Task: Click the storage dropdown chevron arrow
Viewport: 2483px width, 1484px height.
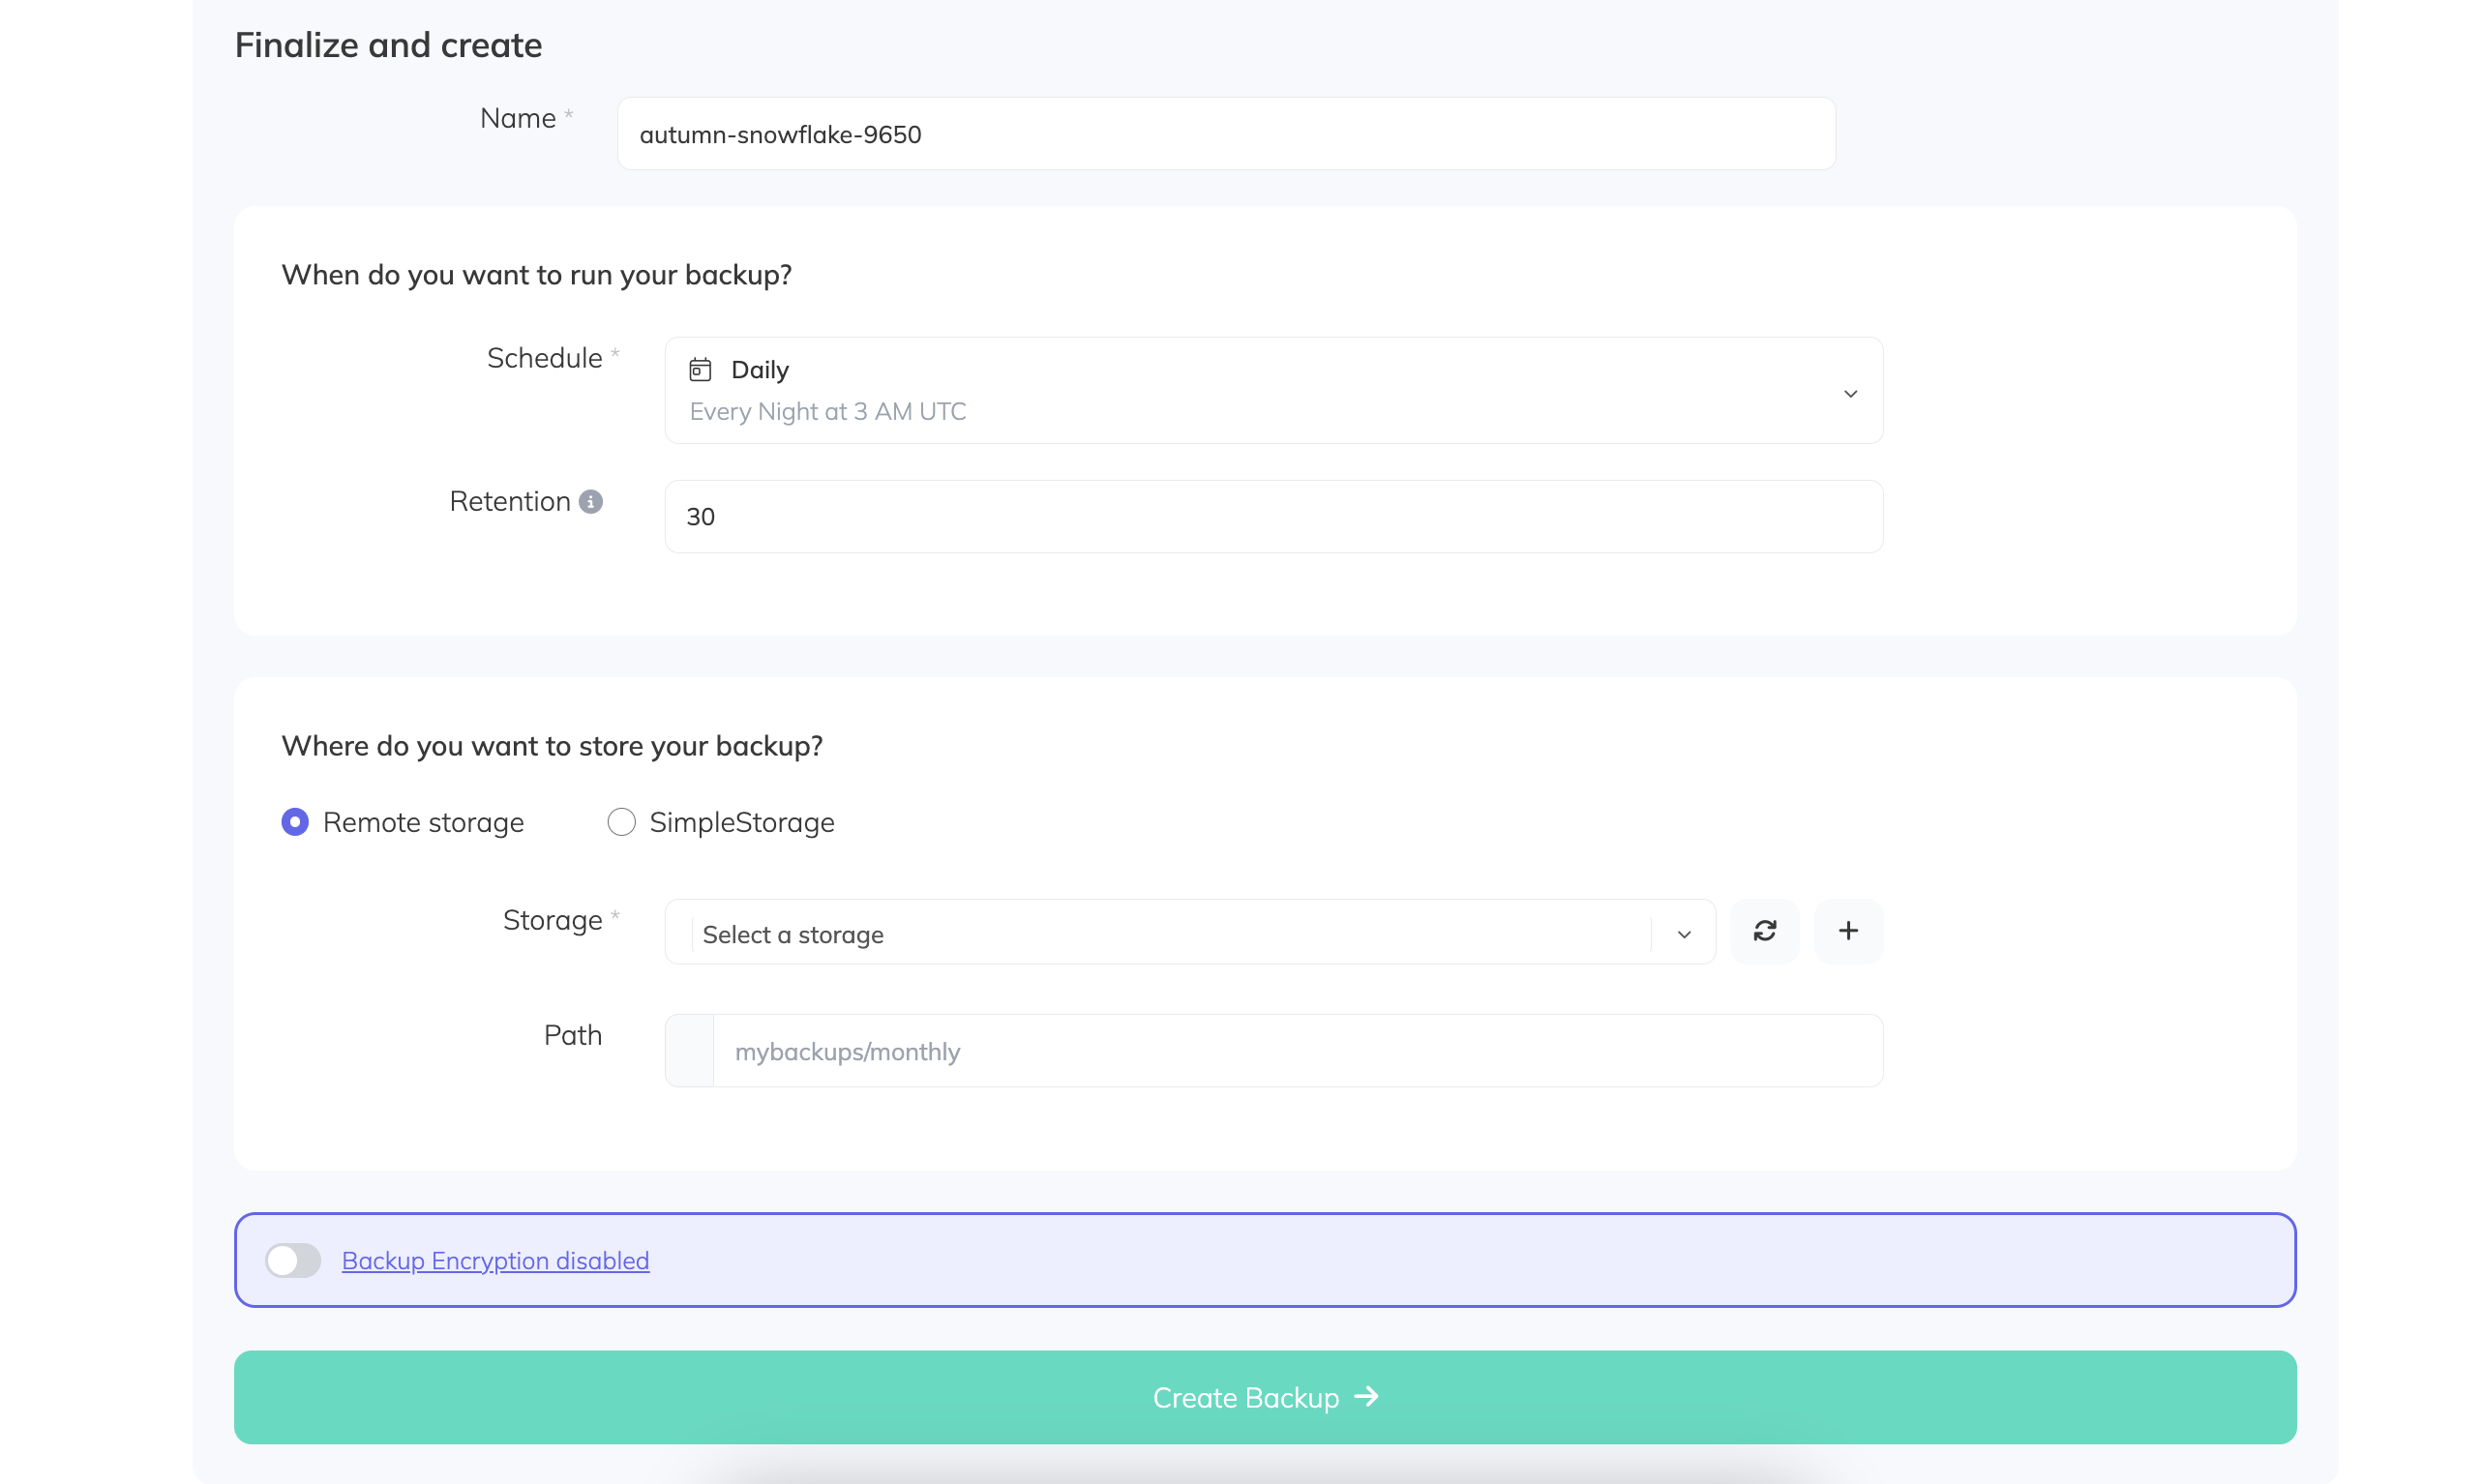Action: (x=1684, y=934)
